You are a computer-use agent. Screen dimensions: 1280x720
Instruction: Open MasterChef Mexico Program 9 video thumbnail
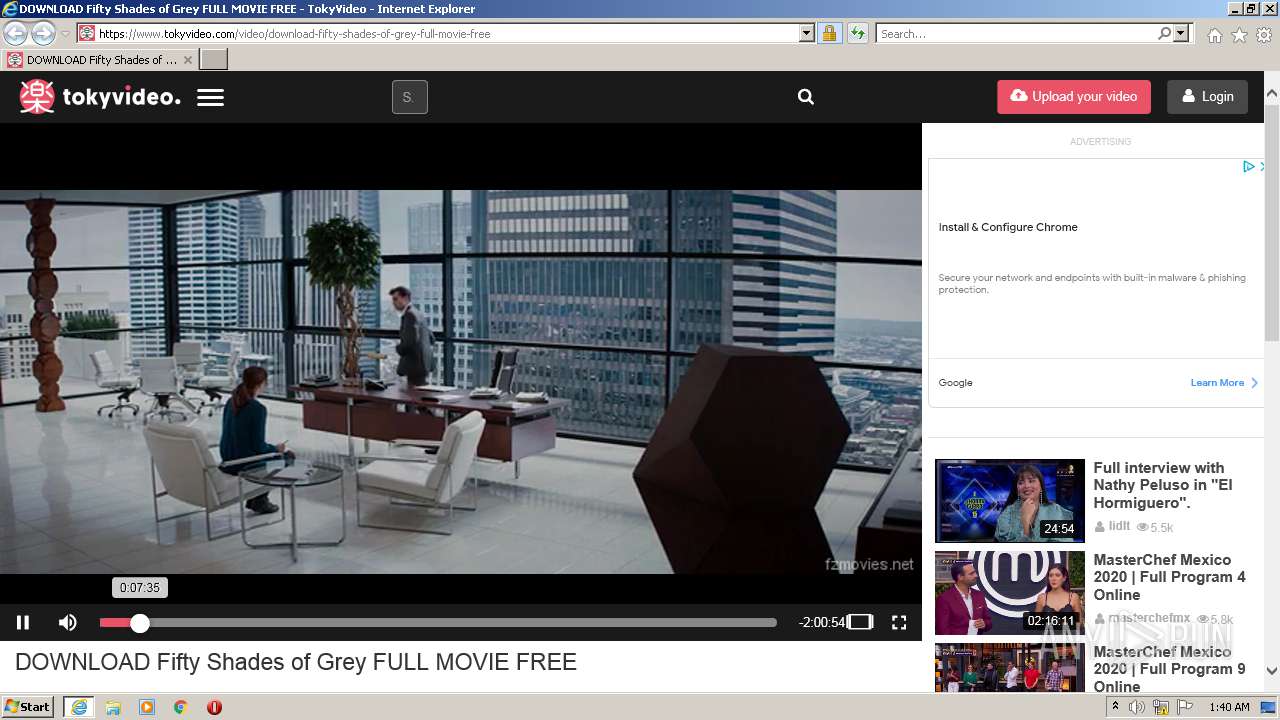1009,668
